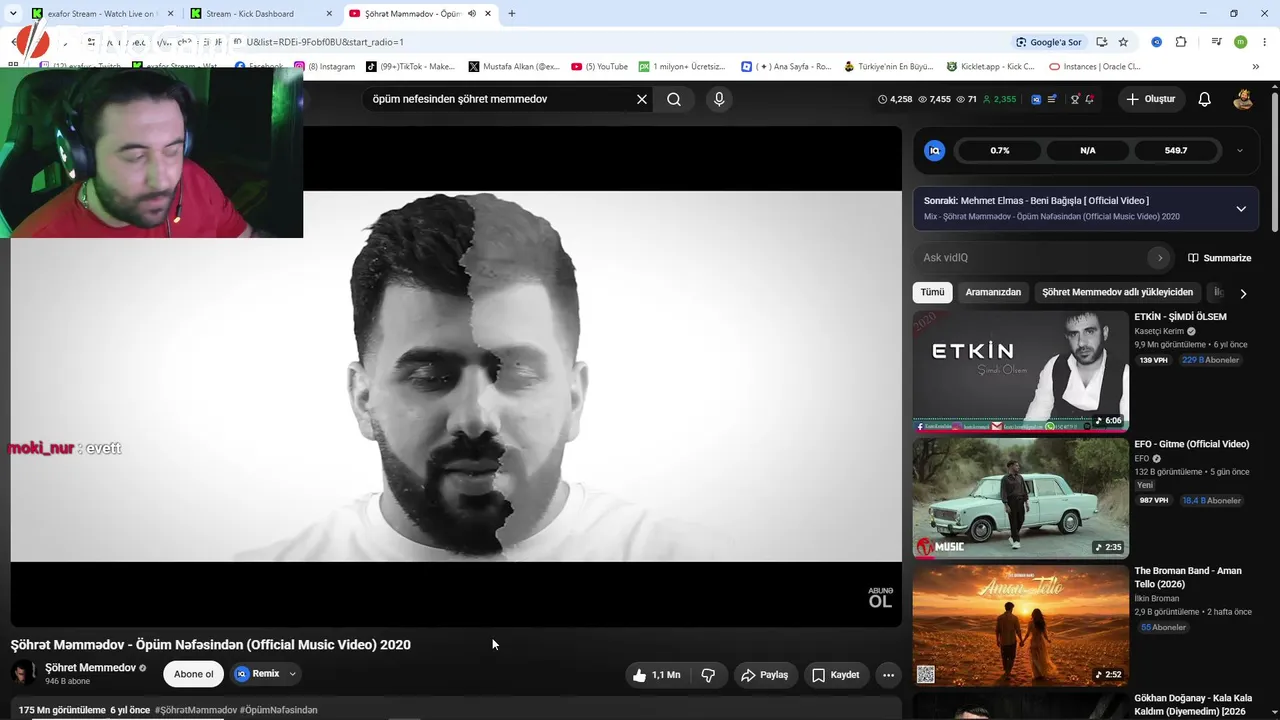
Task: Click in the Ask vidIQ input field
Action: pyautogui.click(x=1032, y=258)
